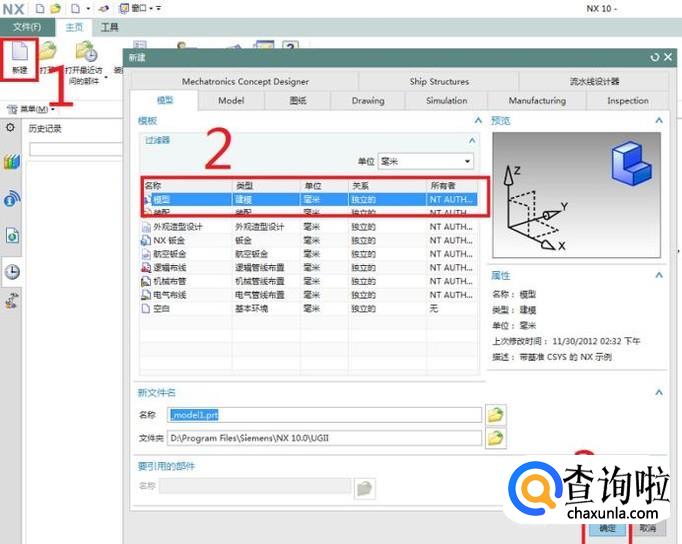Select the Ship Structures tab
Screen dimensions: 682x544
tap(439, 81)
